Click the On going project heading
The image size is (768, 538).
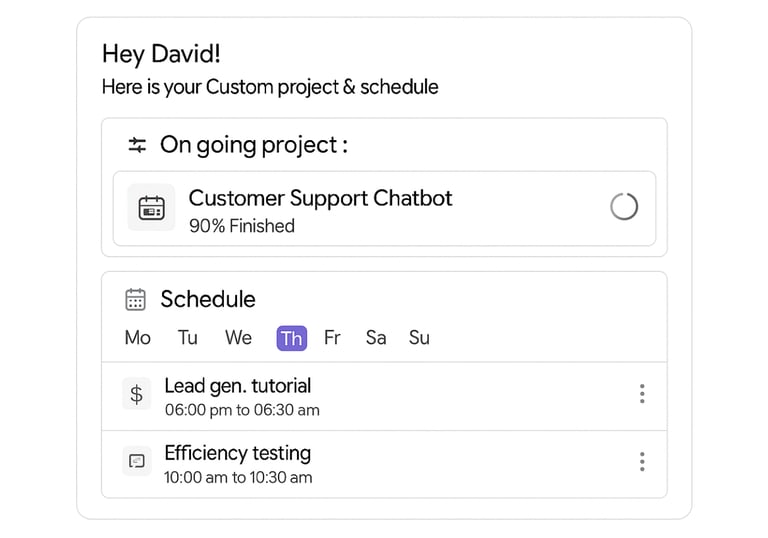click(254, 145)
